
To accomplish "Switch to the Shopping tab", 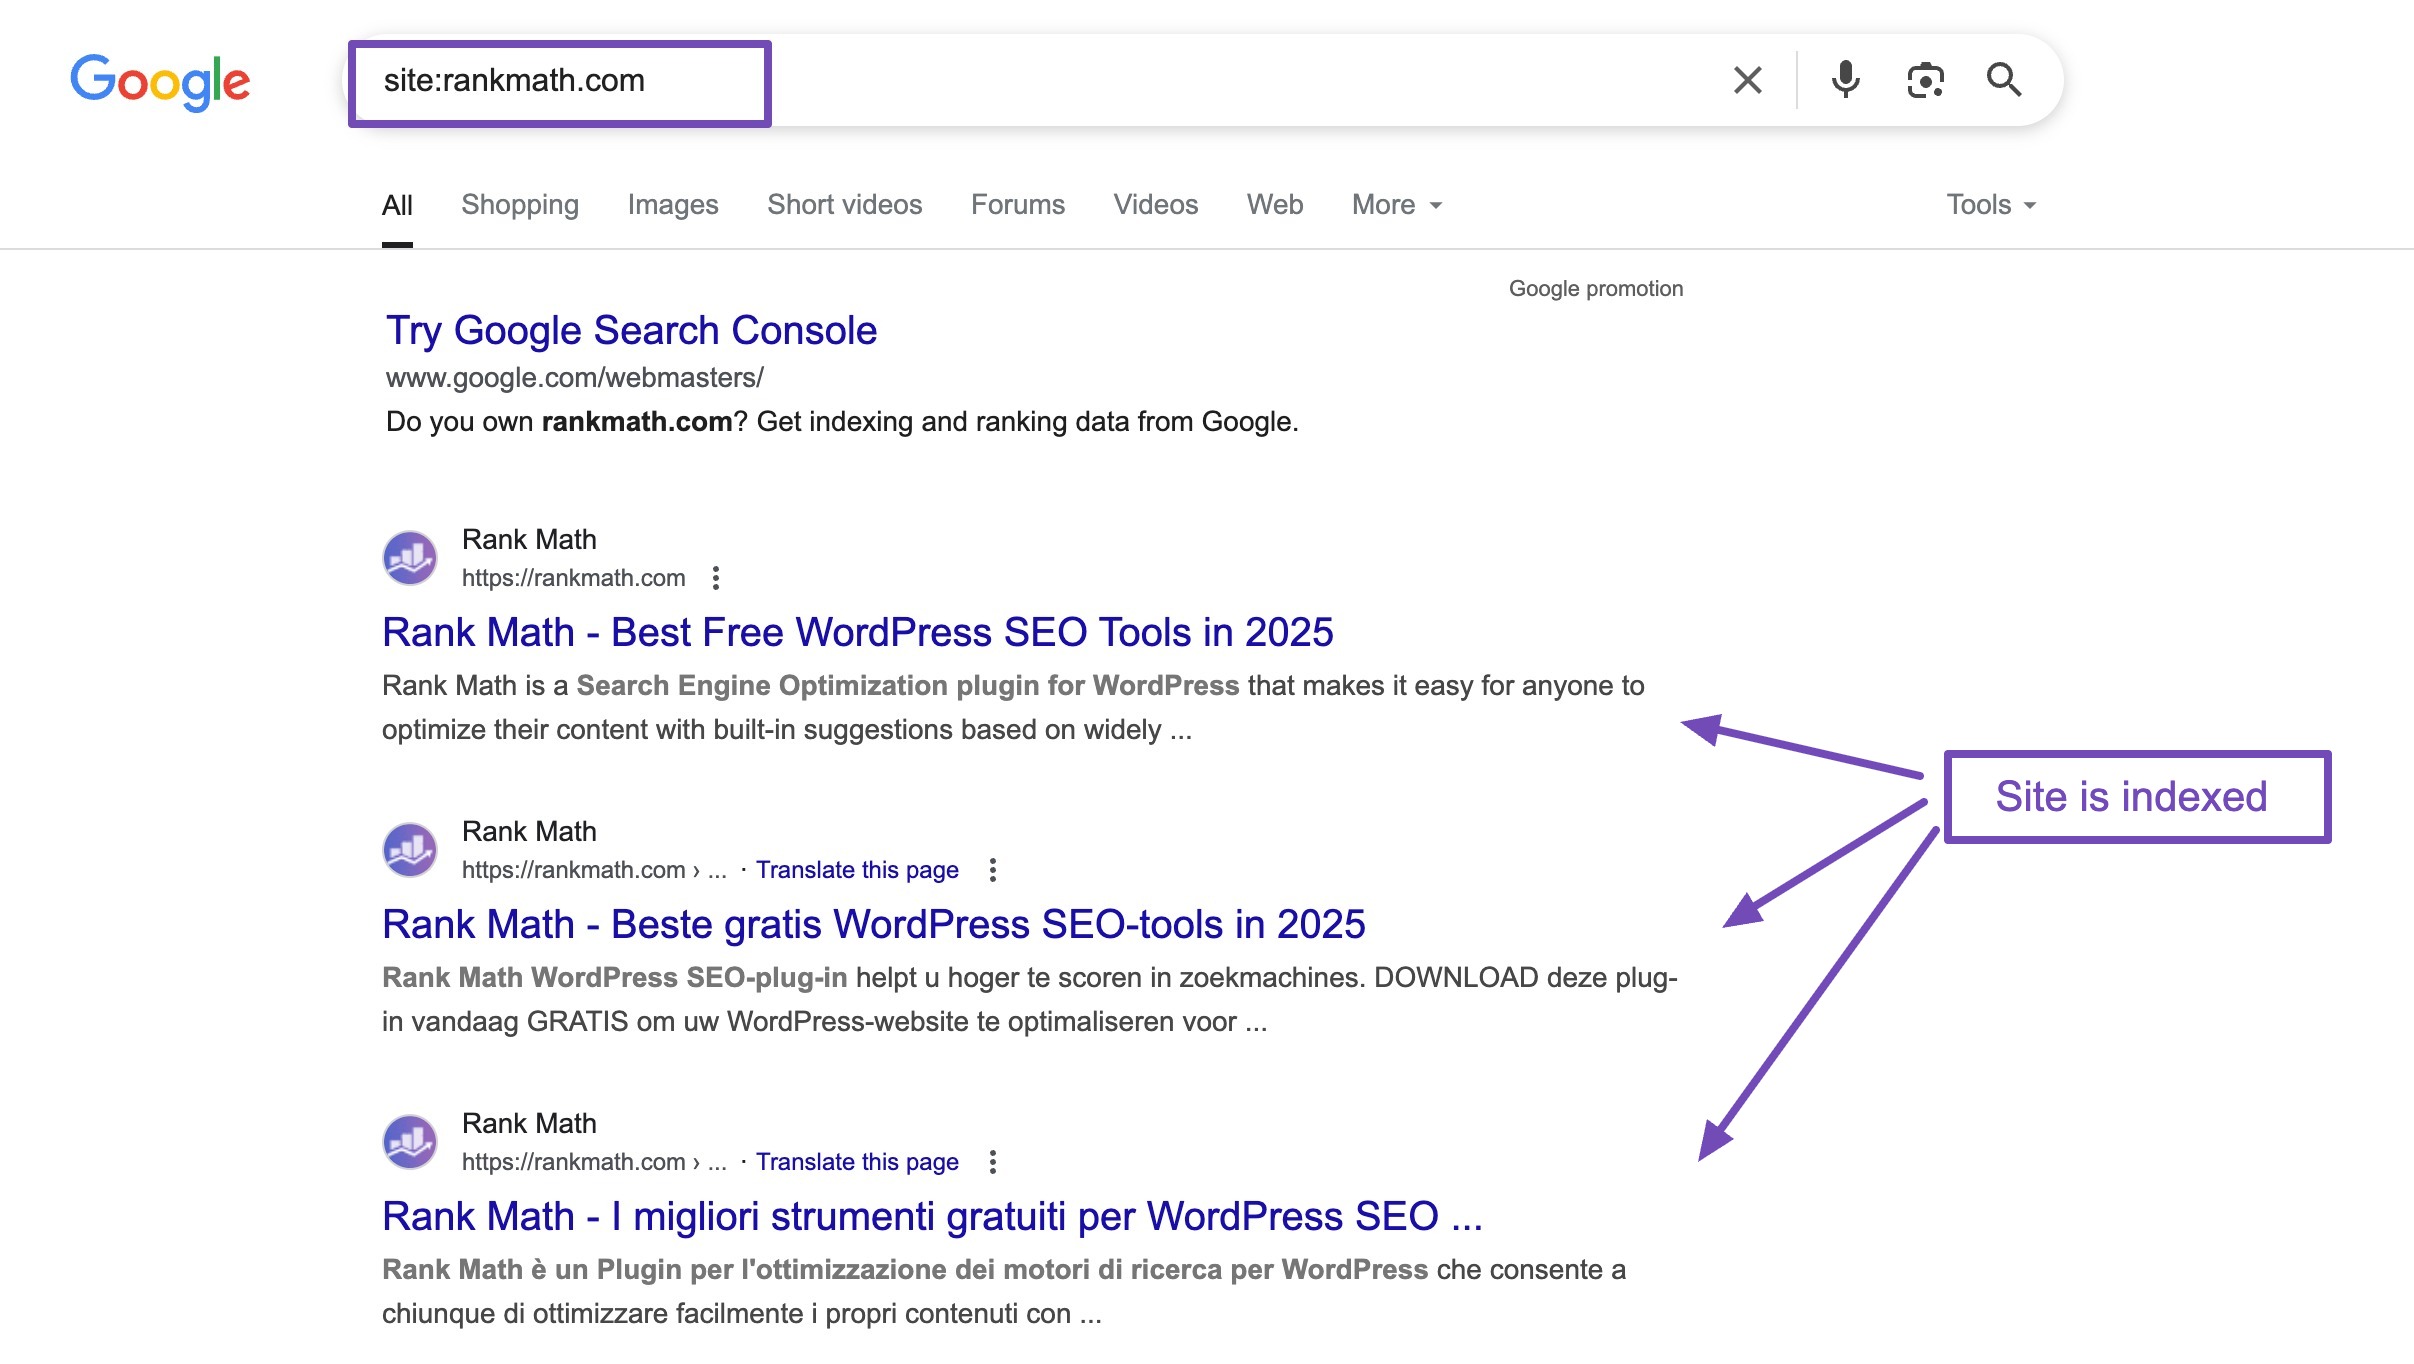I will [x=520, y=205].
